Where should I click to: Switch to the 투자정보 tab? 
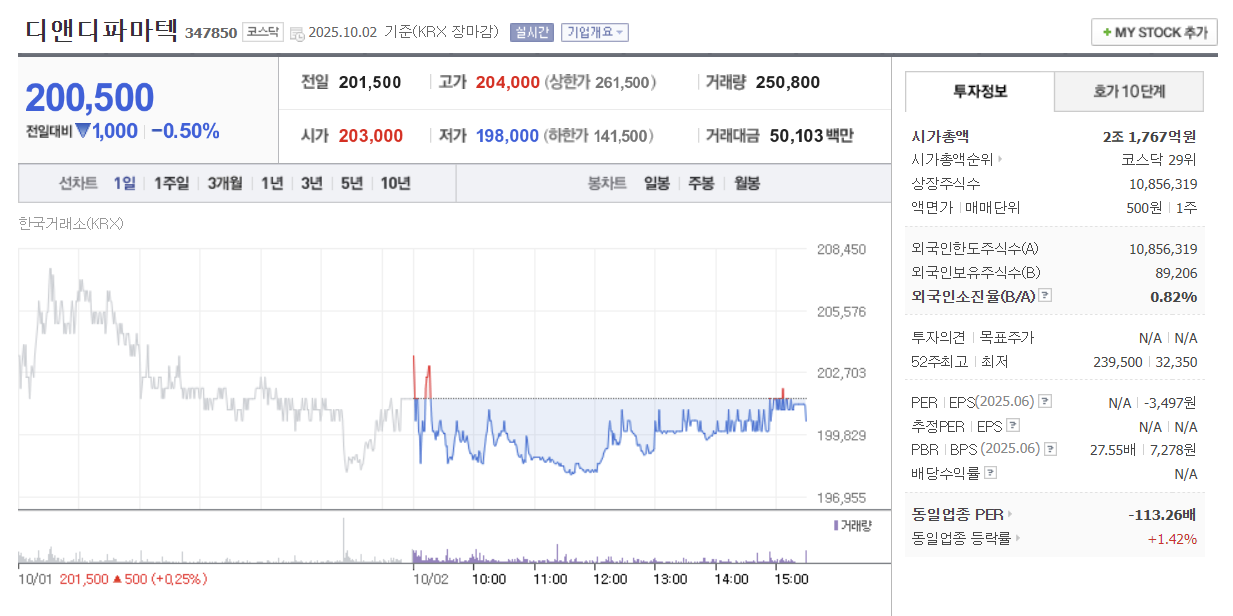pyautogui.click(x=980, y=92)
